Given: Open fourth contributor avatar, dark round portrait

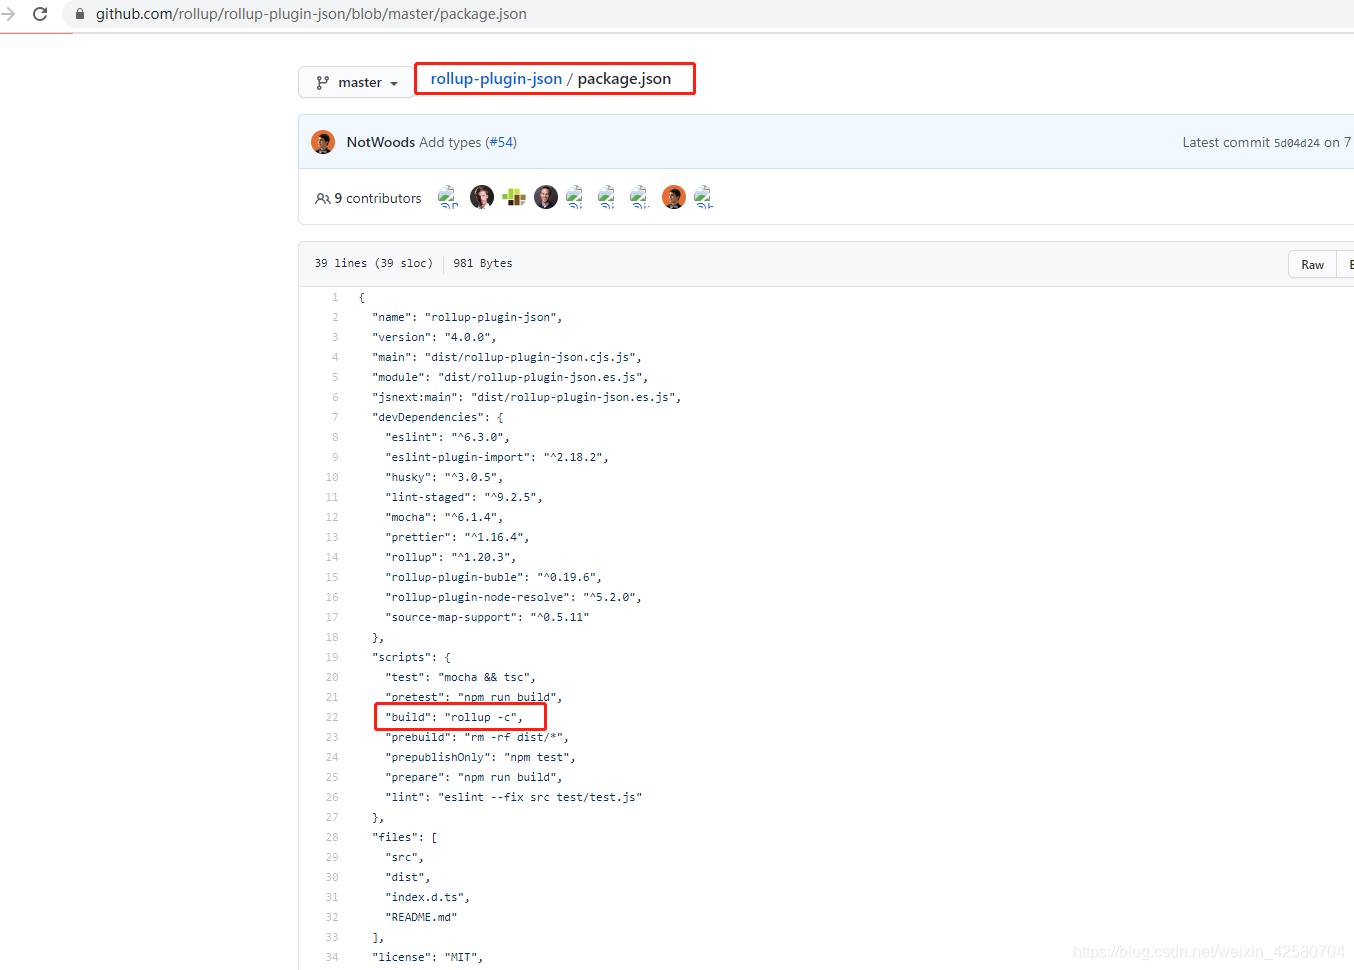Looking at the screenshot, I should [x=546, y=197].
